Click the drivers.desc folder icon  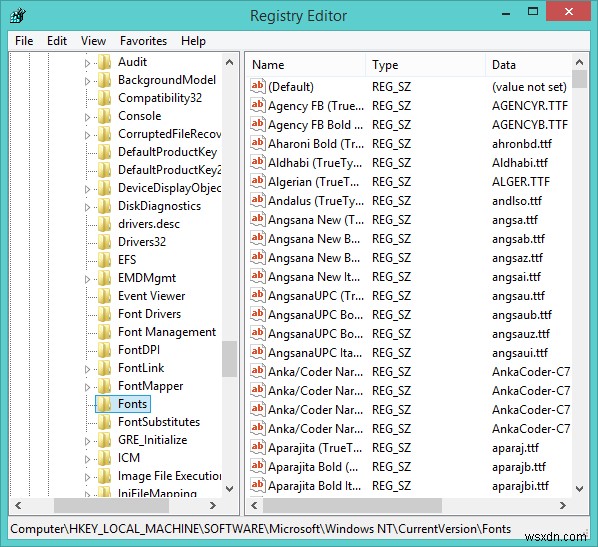tap(104, 224)
